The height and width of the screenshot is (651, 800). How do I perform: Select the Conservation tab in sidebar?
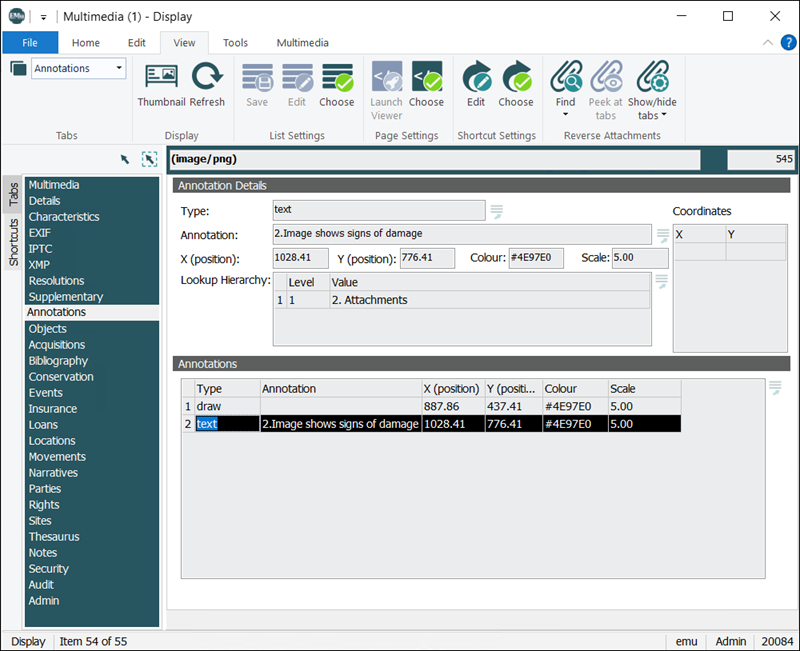pos(61,377)
